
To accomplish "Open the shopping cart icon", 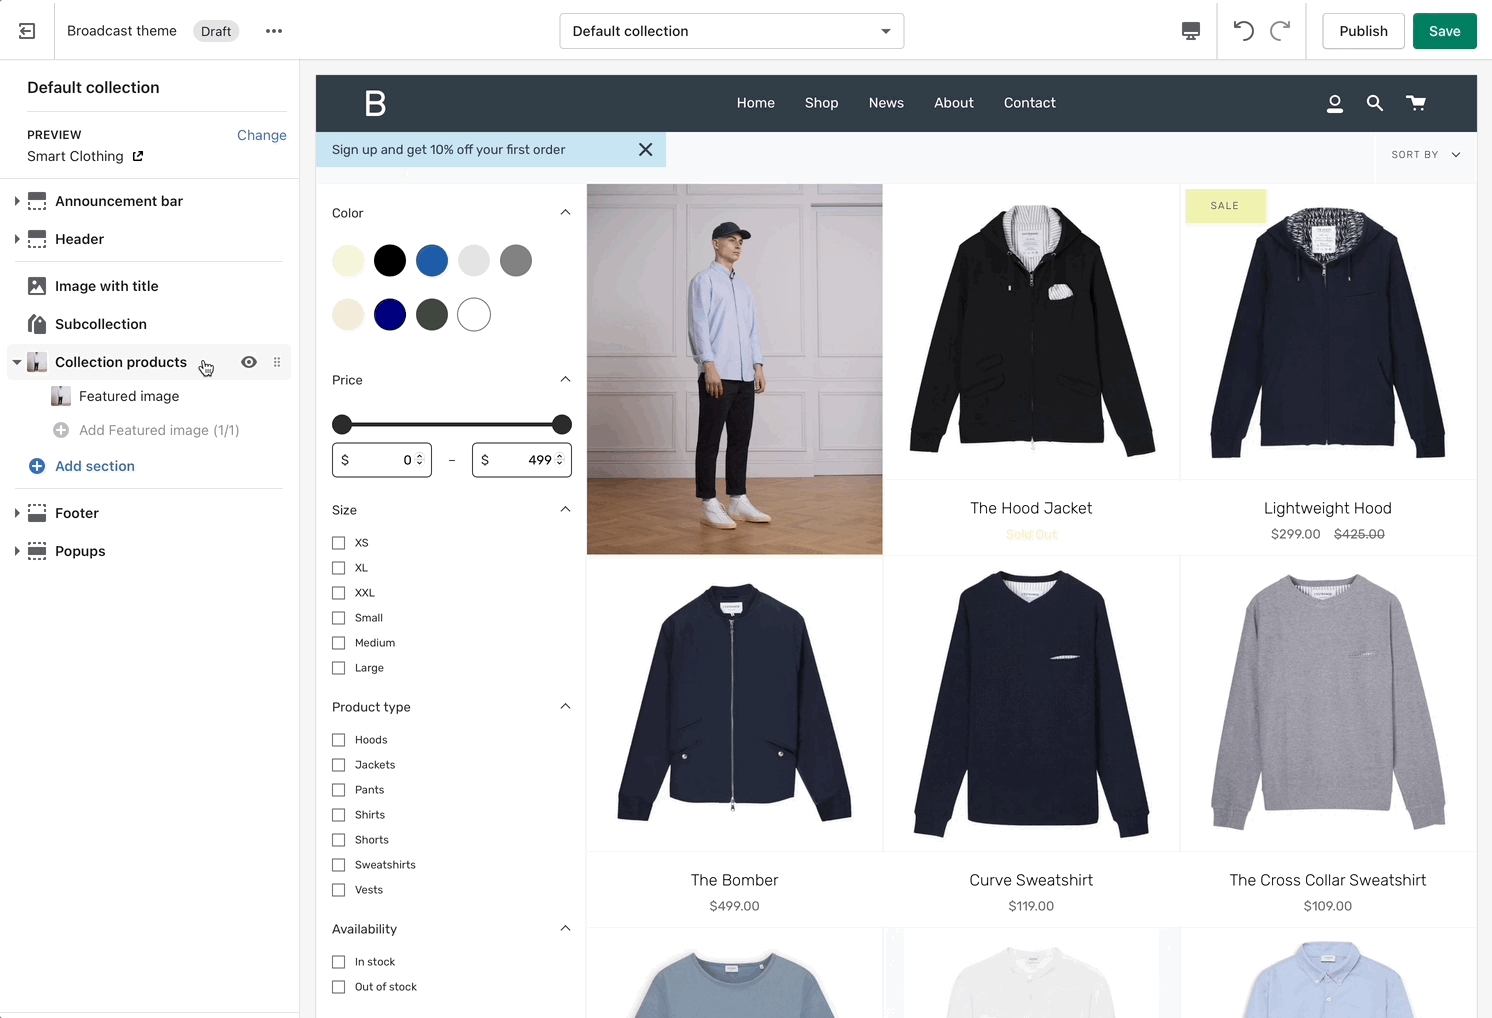I will pyautogui.click(x=1415, y=103).
